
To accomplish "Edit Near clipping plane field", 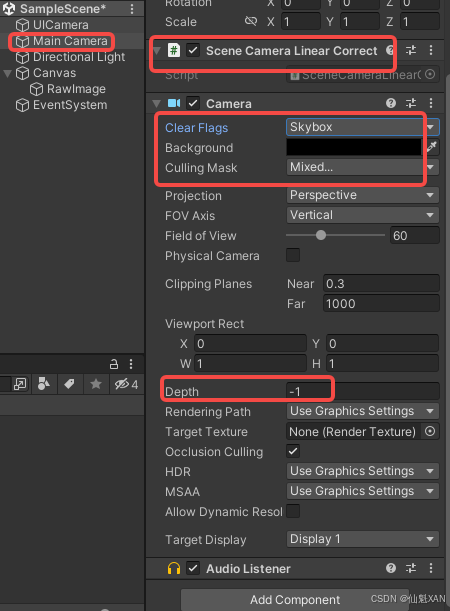I will [381, 283].
